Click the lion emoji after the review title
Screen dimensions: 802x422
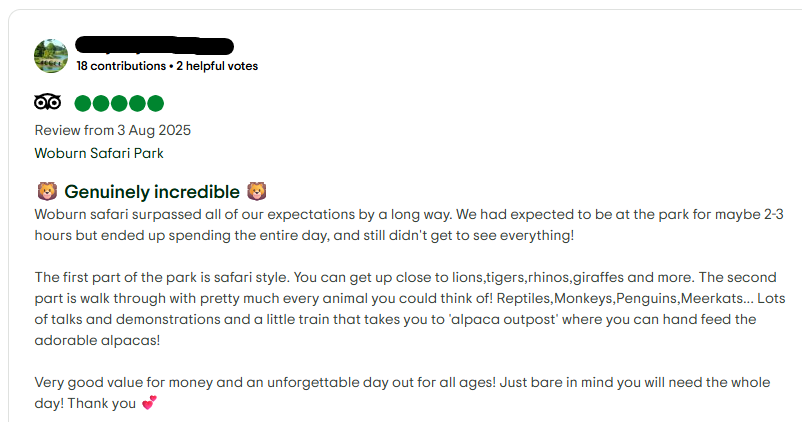pos(256,191)
